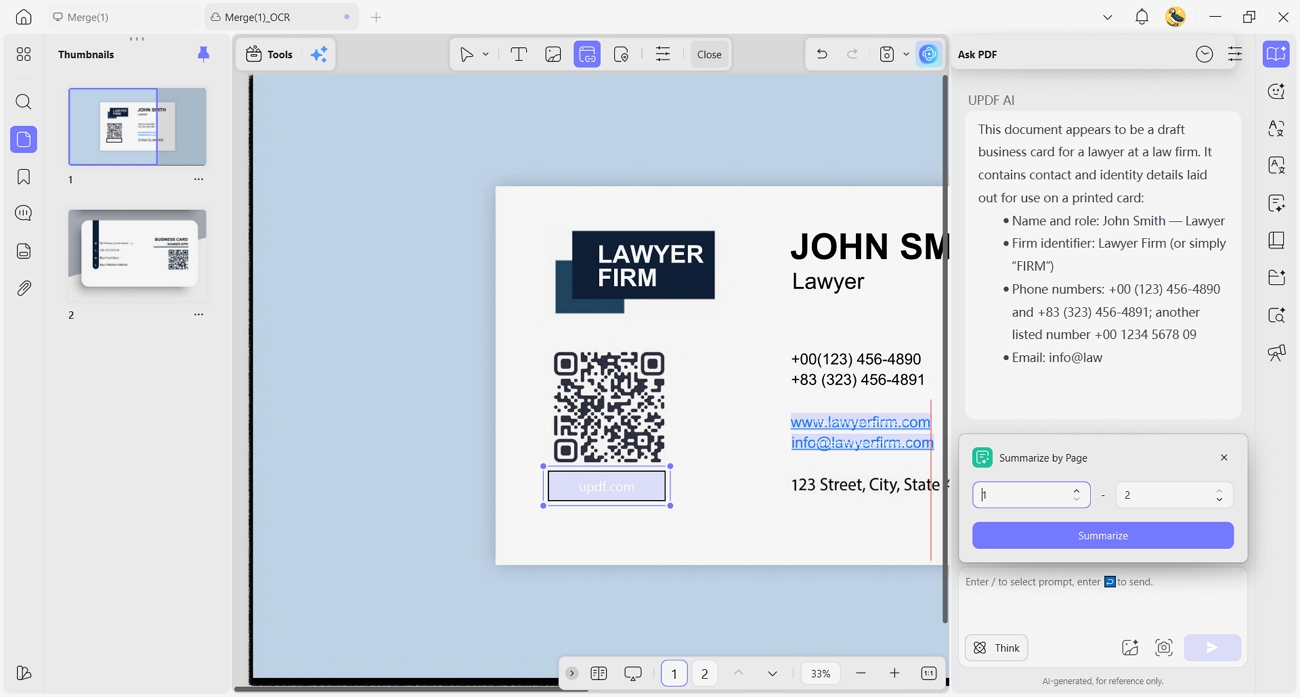Select the page thumbnails sidebar icon
The image size is (1300, 697).
point(23,139)
